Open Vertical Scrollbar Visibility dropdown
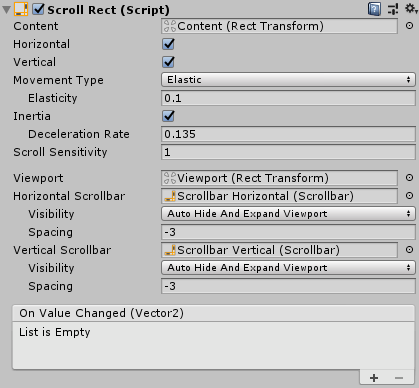Screen dimensions: 419x388 pyautogui.click(x=288, y=268)
